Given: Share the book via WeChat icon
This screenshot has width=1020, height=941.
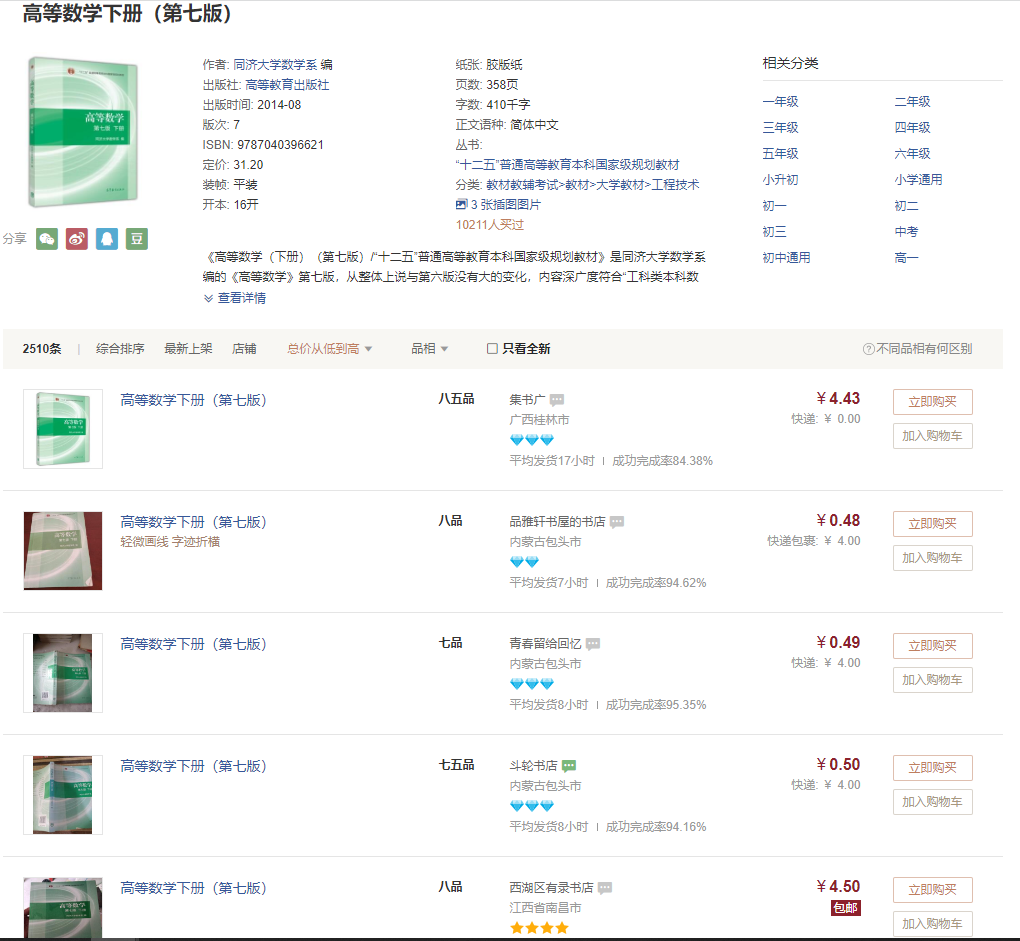Looking at the screenshot, I should [x=46, y=240].
